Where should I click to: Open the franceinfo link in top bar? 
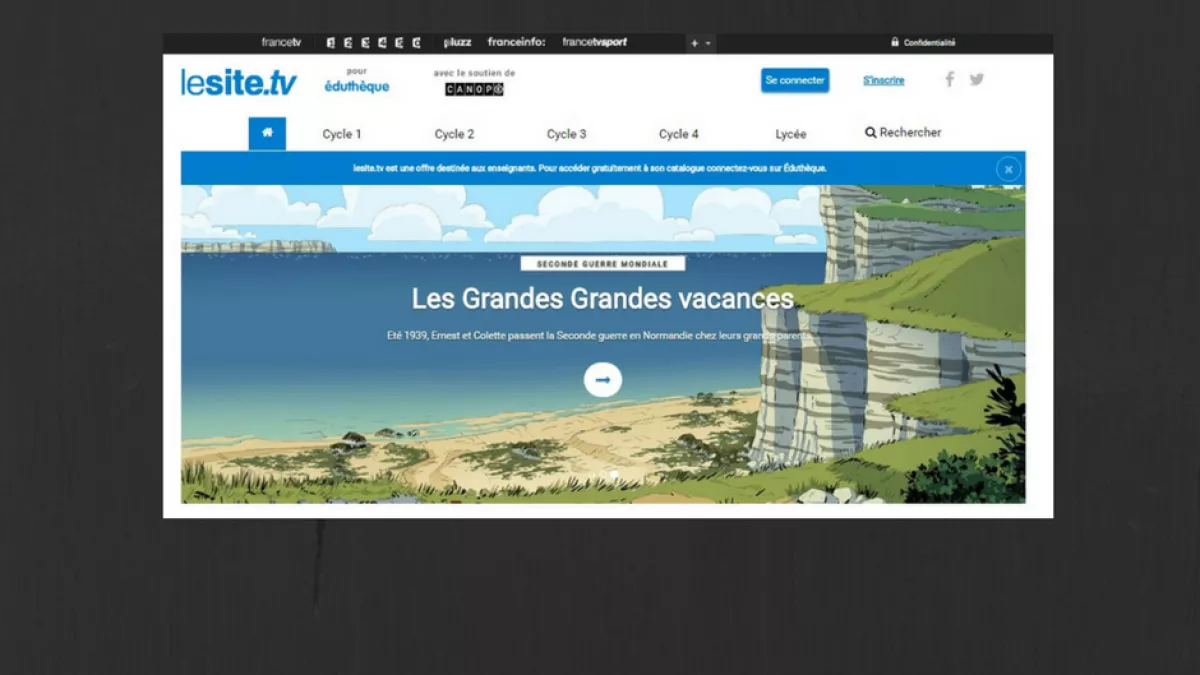516,43
